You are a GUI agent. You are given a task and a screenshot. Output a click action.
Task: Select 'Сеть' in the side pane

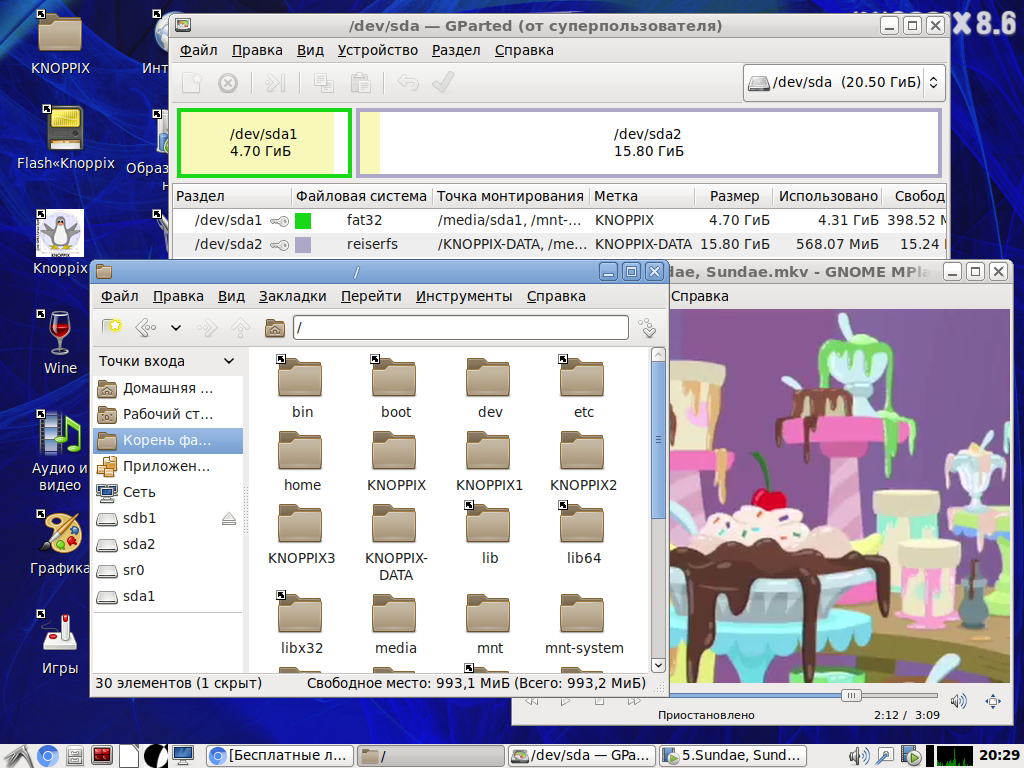pos(168,492)
